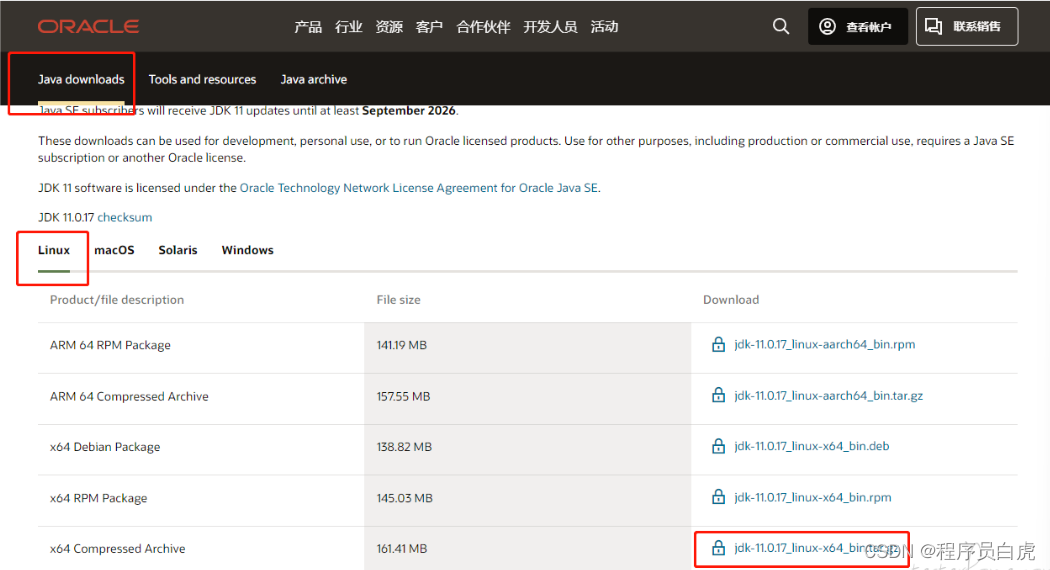
Task: Open the search magnifier icon
Action: point(781,26)
